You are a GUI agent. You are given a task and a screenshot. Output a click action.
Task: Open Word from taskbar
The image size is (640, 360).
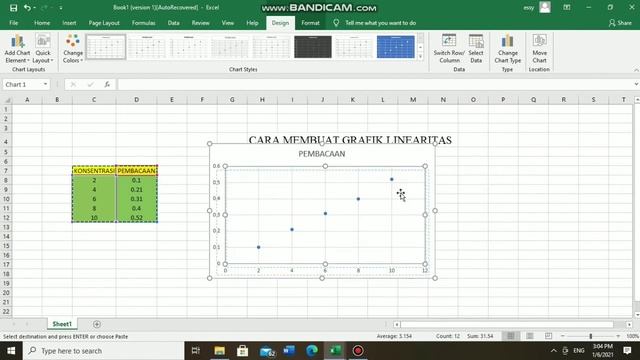click(289, 351)
